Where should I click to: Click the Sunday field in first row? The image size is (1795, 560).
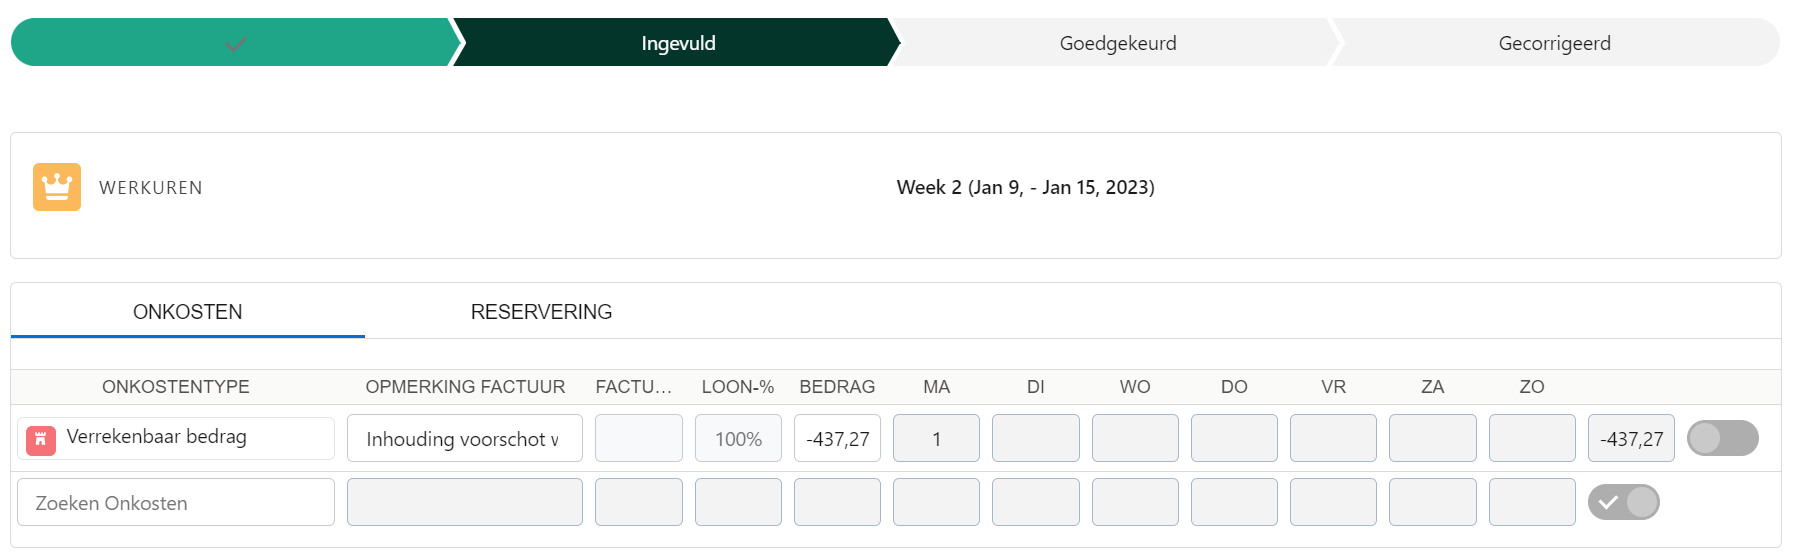point(1531,438)
